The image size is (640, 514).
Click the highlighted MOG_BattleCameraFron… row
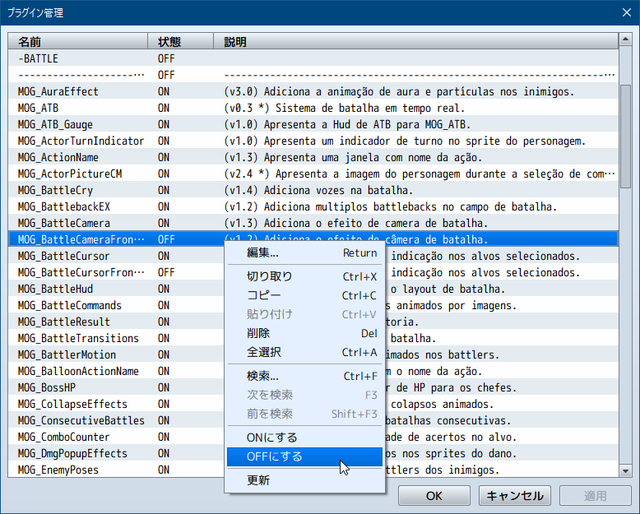coord(313,239)
